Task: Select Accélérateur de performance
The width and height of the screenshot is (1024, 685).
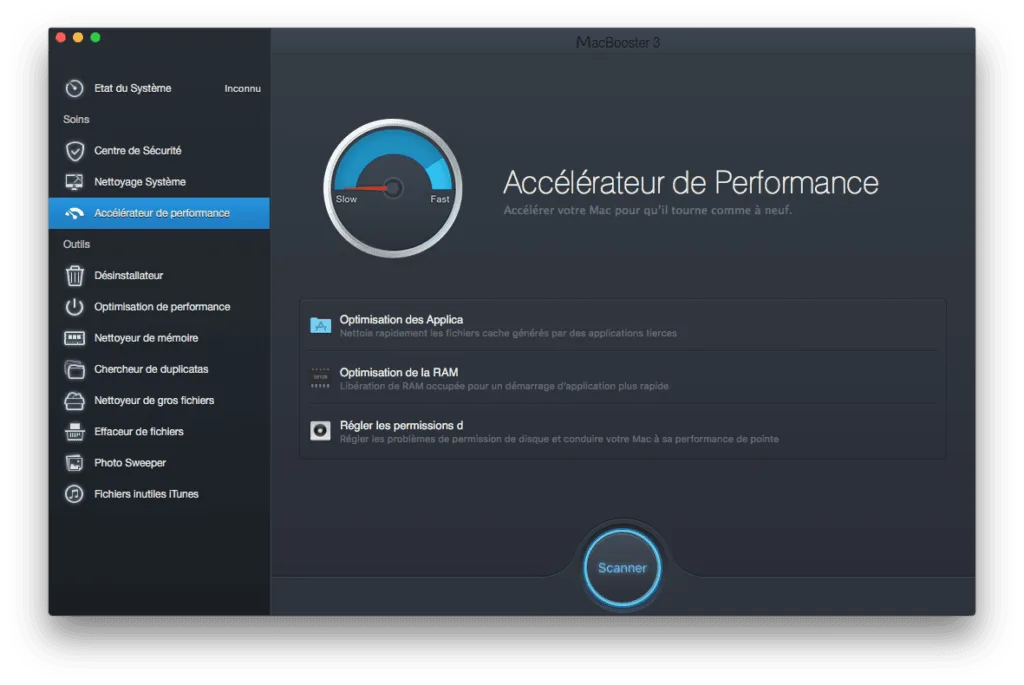Action: [157, 212]
